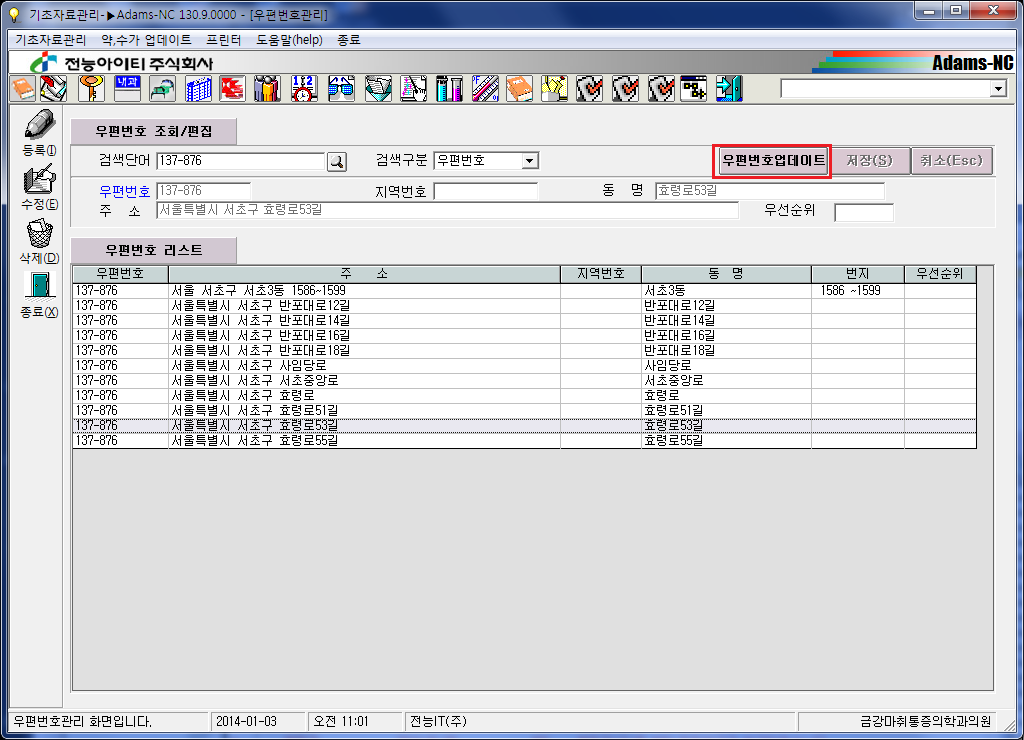Click the 삭제(D) trash bin icon
This screenshot has width=1024, height=740.
click(39, 242)
